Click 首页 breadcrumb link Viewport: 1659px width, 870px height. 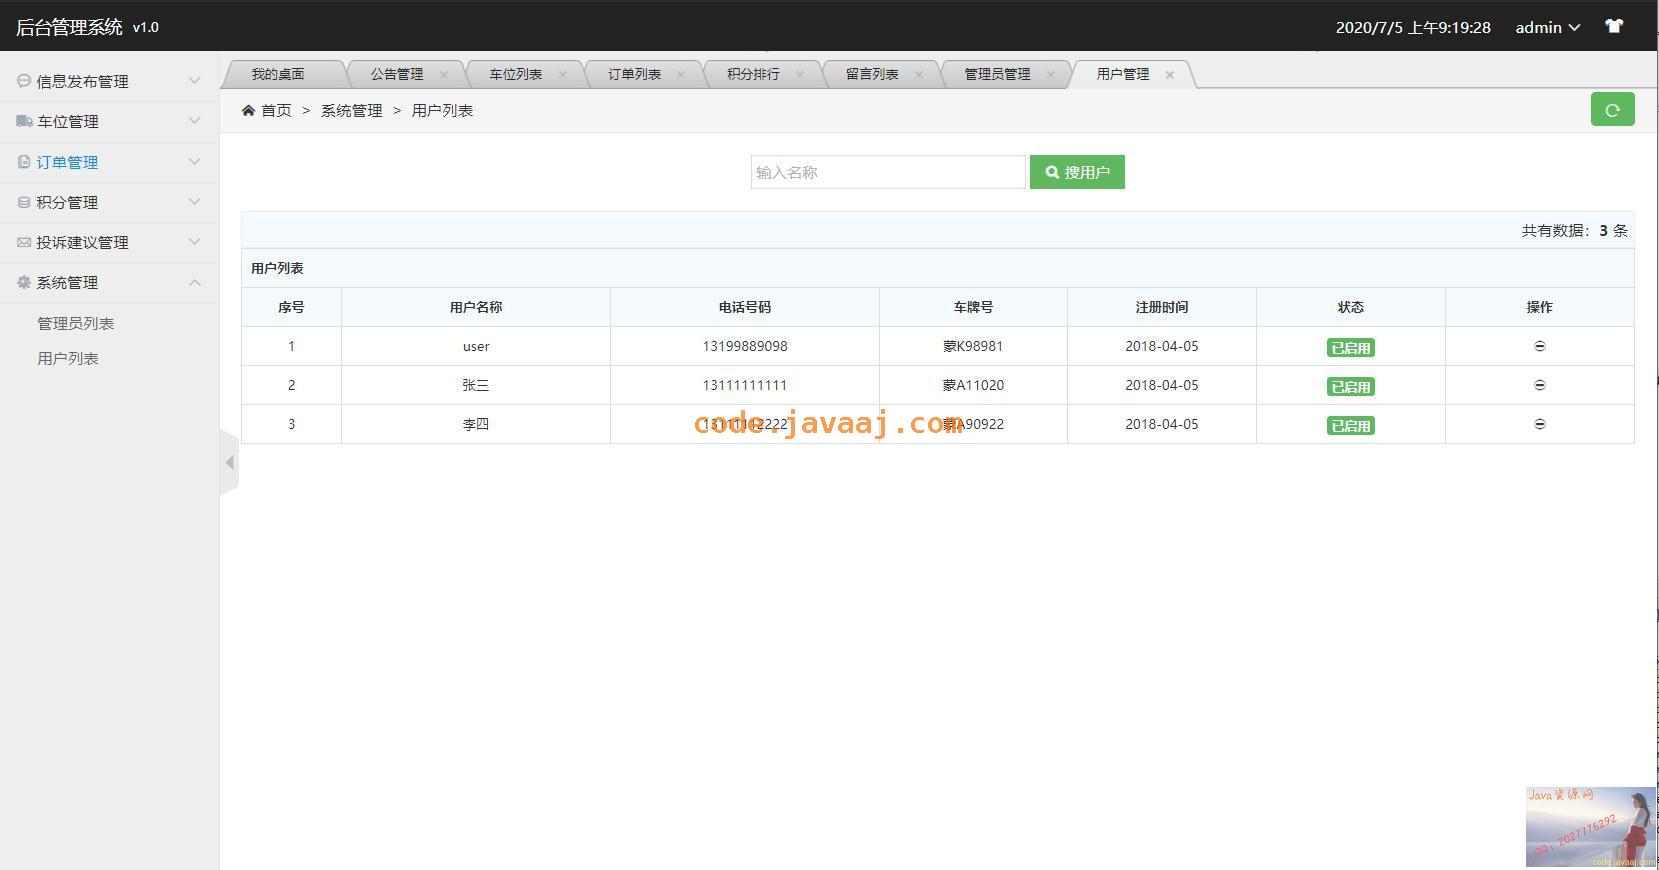click(276, 111)
